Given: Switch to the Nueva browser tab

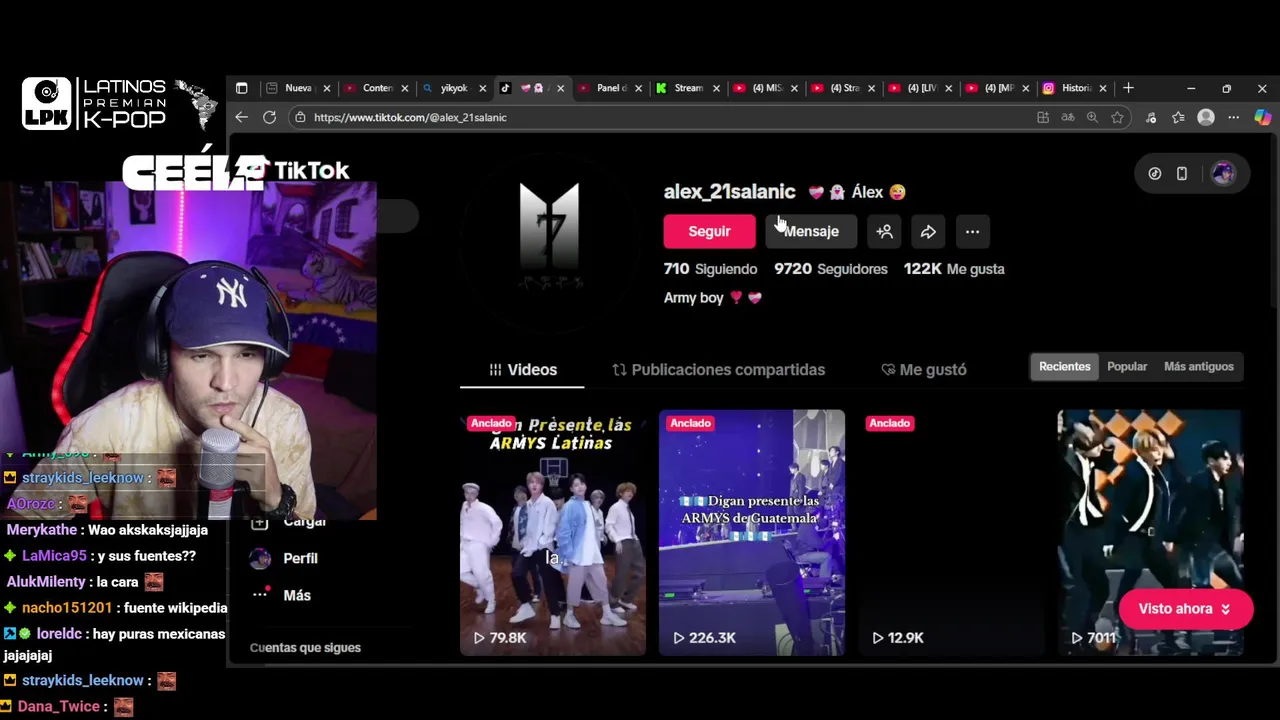Looking at the screenshot, I should (x=298, y=88).
